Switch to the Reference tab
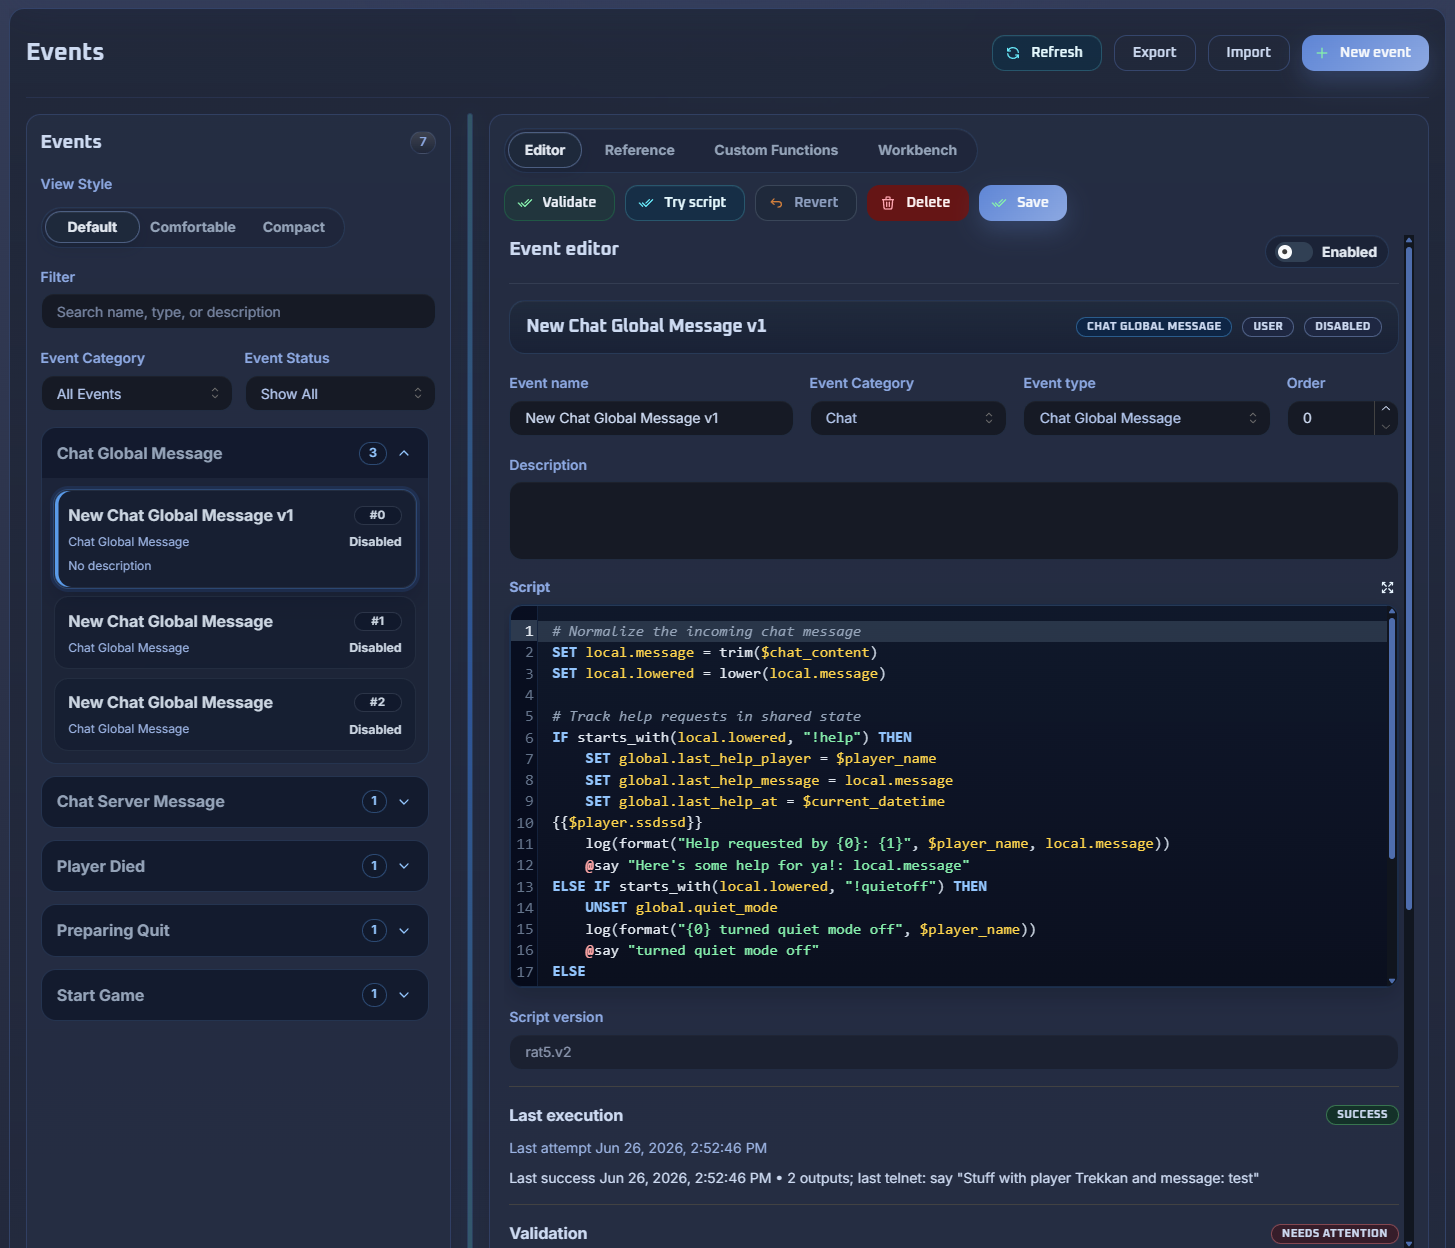Image resolution: width=1455 pixels, height=1248 pixels. click(640, 150)
